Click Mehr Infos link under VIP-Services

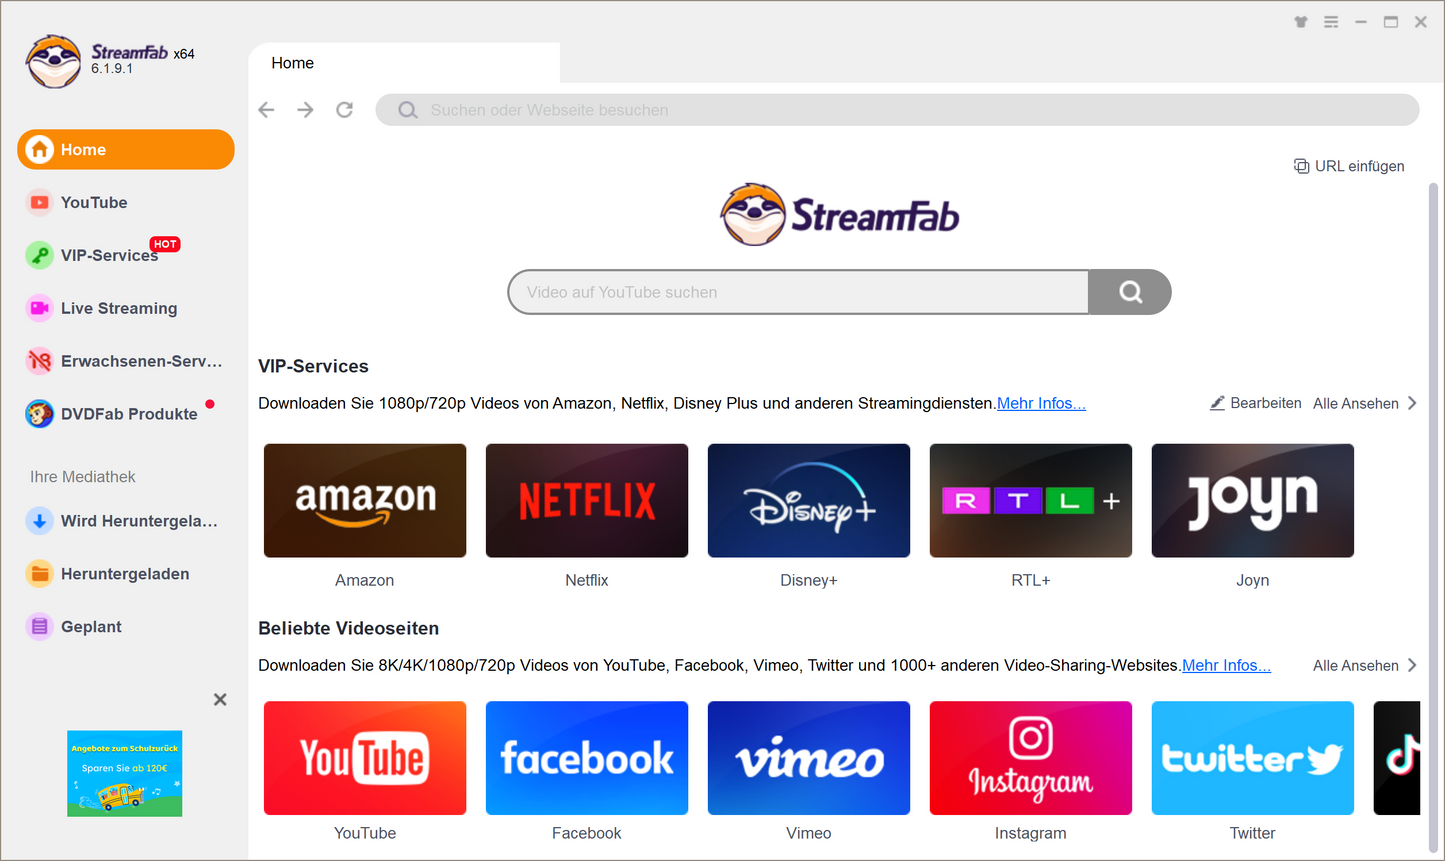[x=1040, y=404]
